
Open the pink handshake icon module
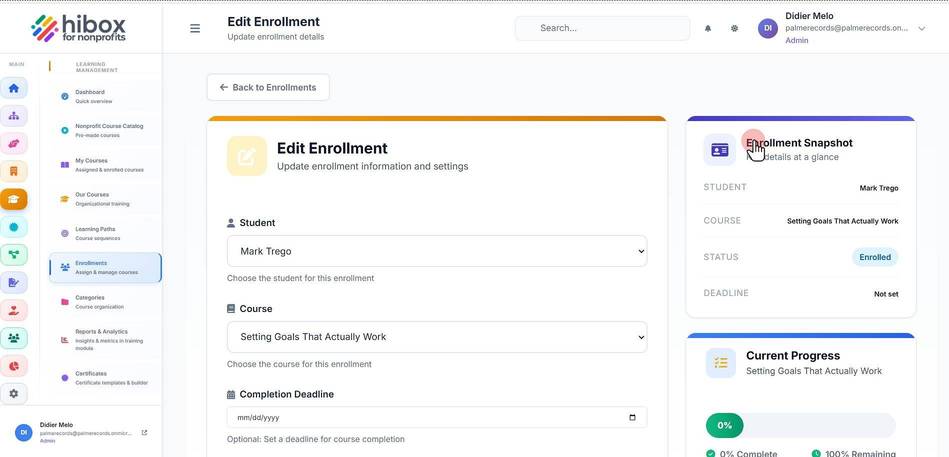point(13,143)
